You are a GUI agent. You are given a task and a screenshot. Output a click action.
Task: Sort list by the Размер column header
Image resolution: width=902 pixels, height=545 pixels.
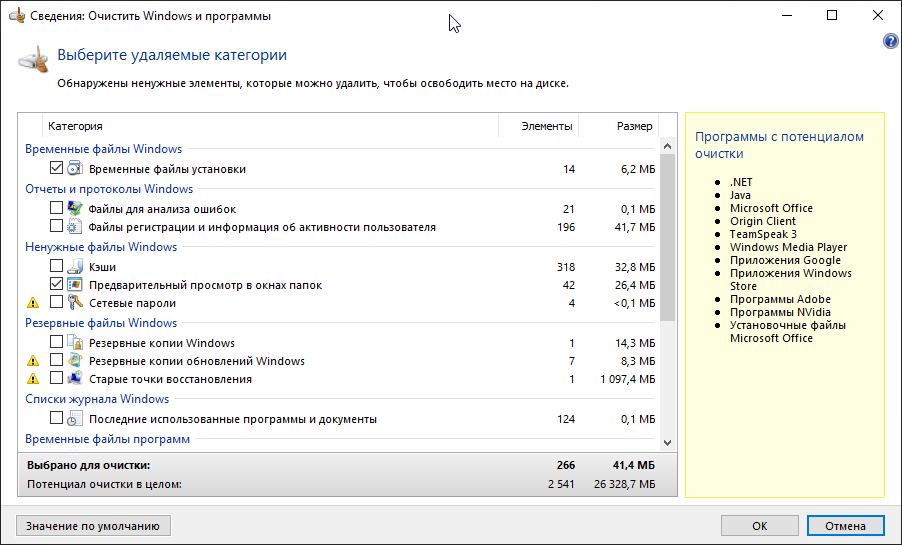click(634, 126)
